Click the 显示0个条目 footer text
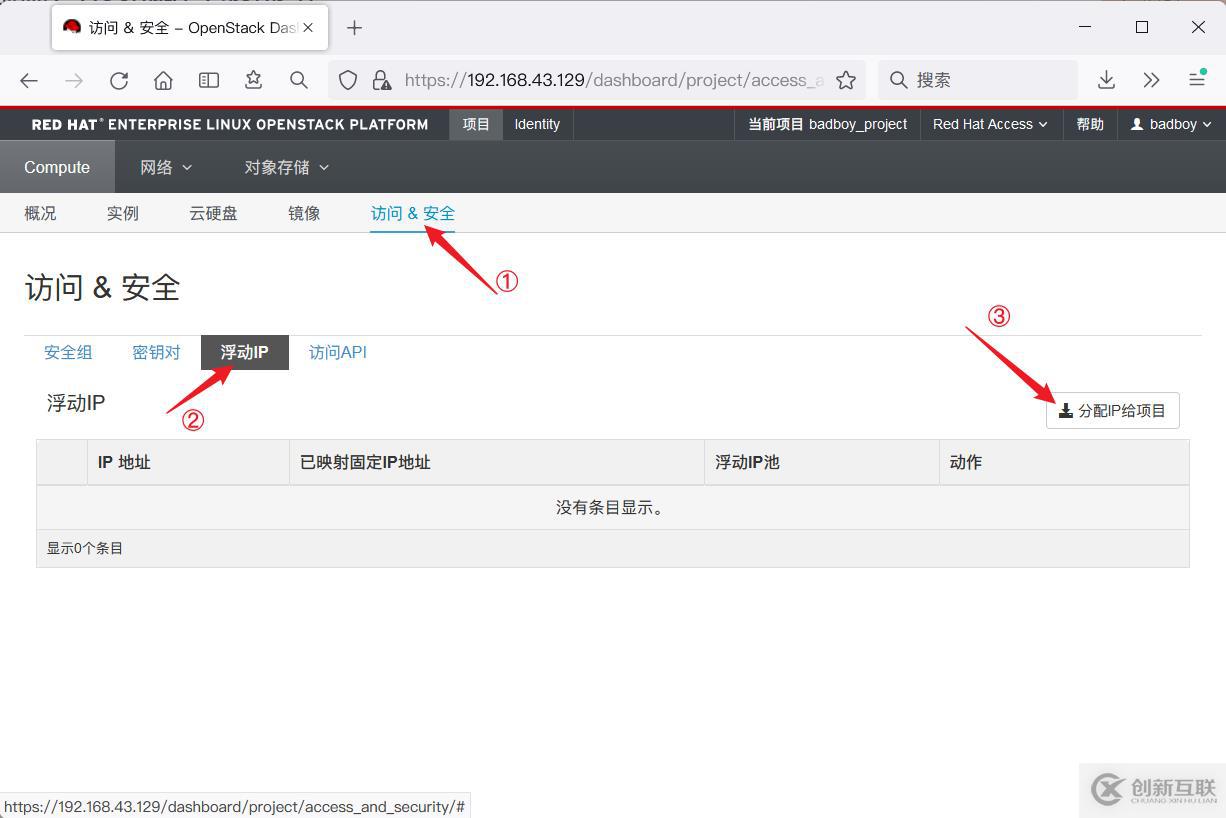 [x=85, y=548]
